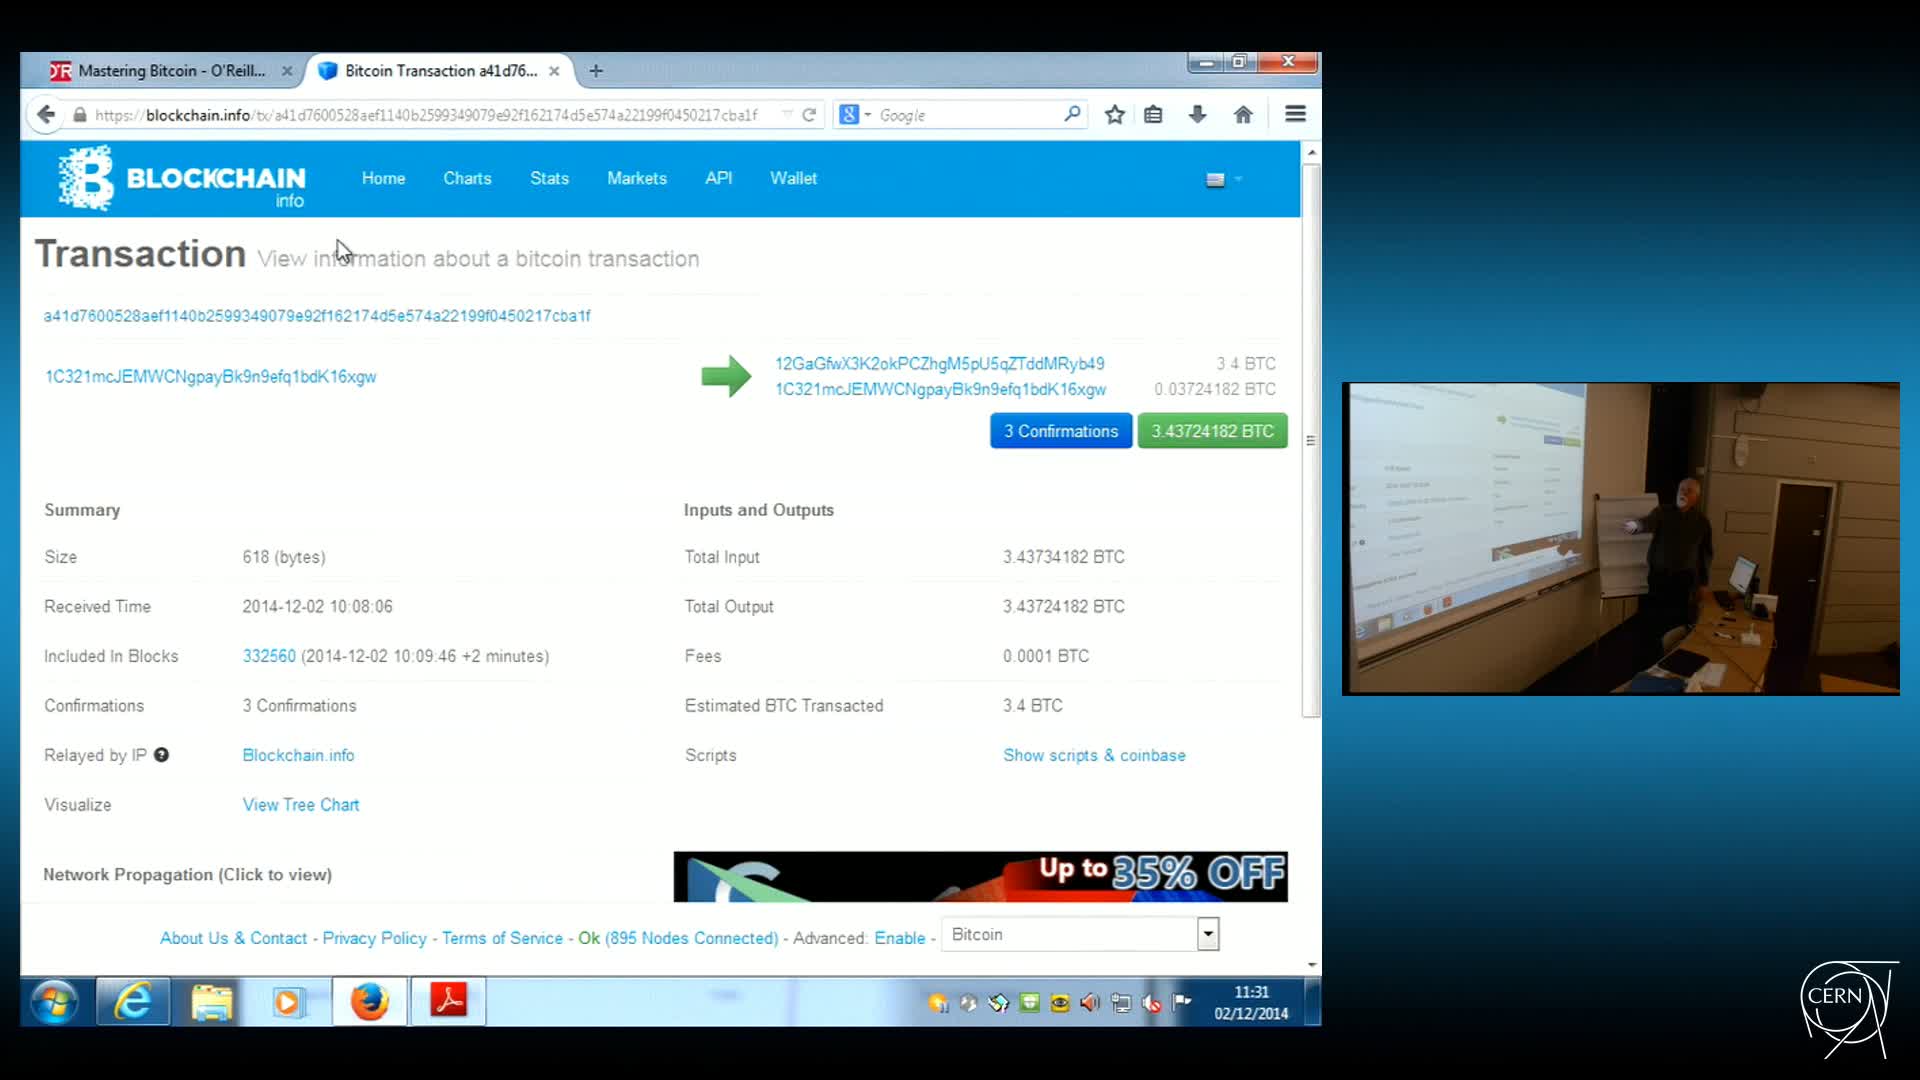Bookmark page using the star icon
Viewport: 1920px width, 1080px height.
[x=1115, y=115]
